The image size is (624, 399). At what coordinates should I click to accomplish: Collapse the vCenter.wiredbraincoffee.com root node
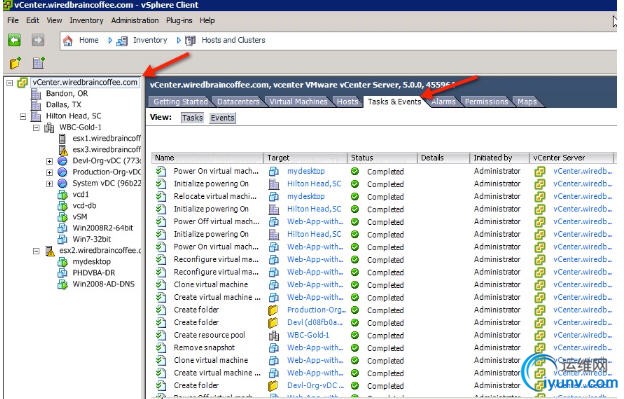click(x=10, y=83)
